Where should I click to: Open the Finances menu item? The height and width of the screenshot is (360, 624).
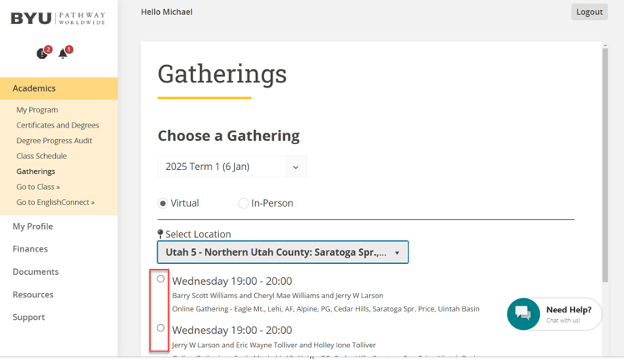(30, 249)
